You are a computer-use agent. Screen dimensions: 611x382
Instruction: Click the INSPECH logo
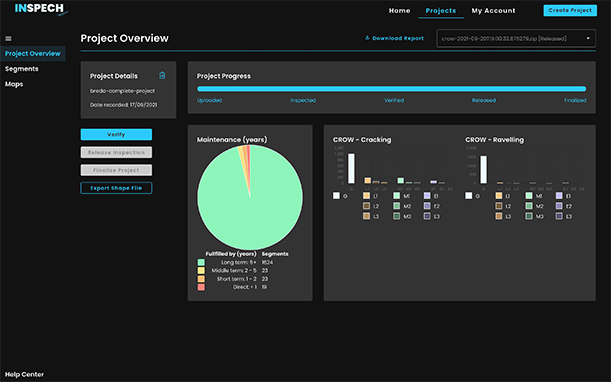(x=41, y=9)
